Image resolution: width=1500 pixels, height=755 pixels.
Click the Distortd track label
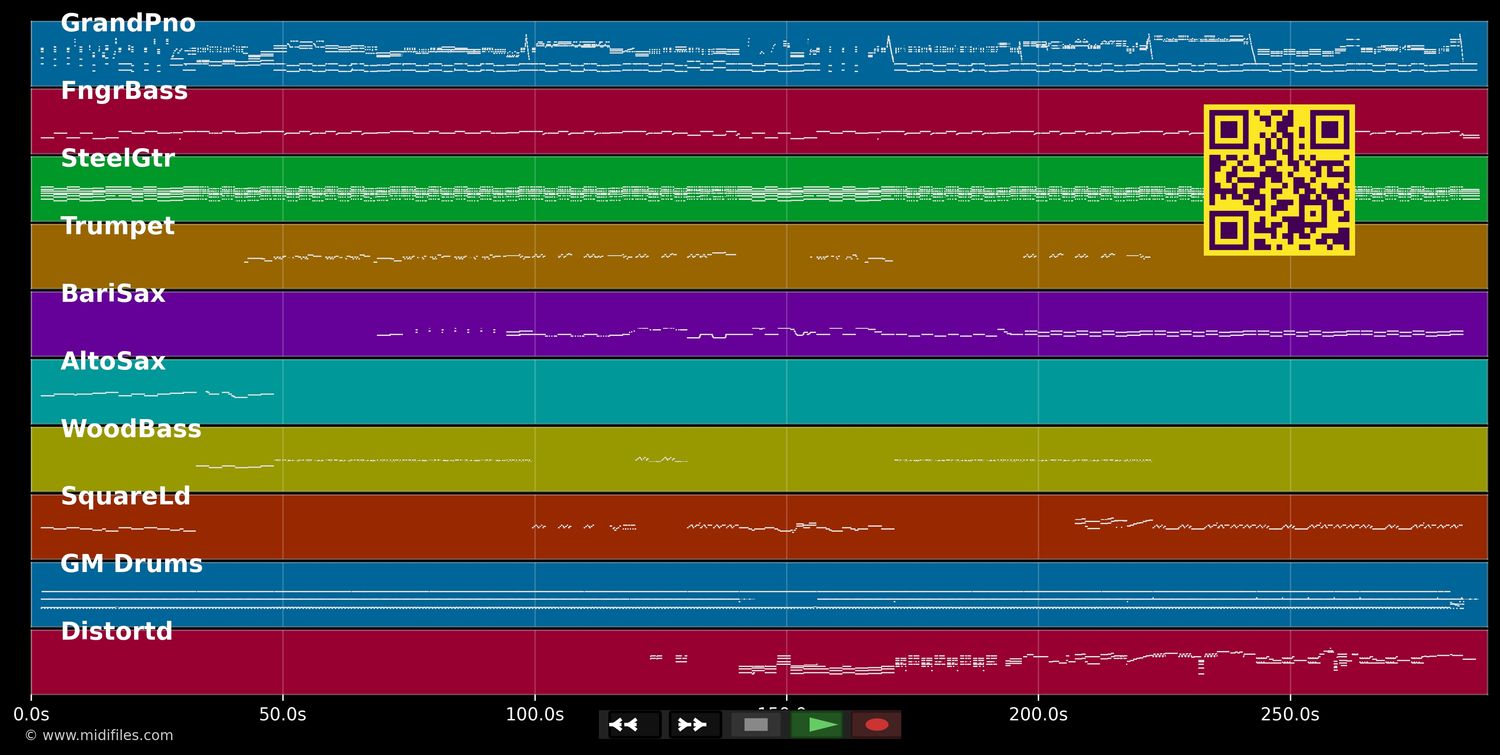tap(116, 632)
